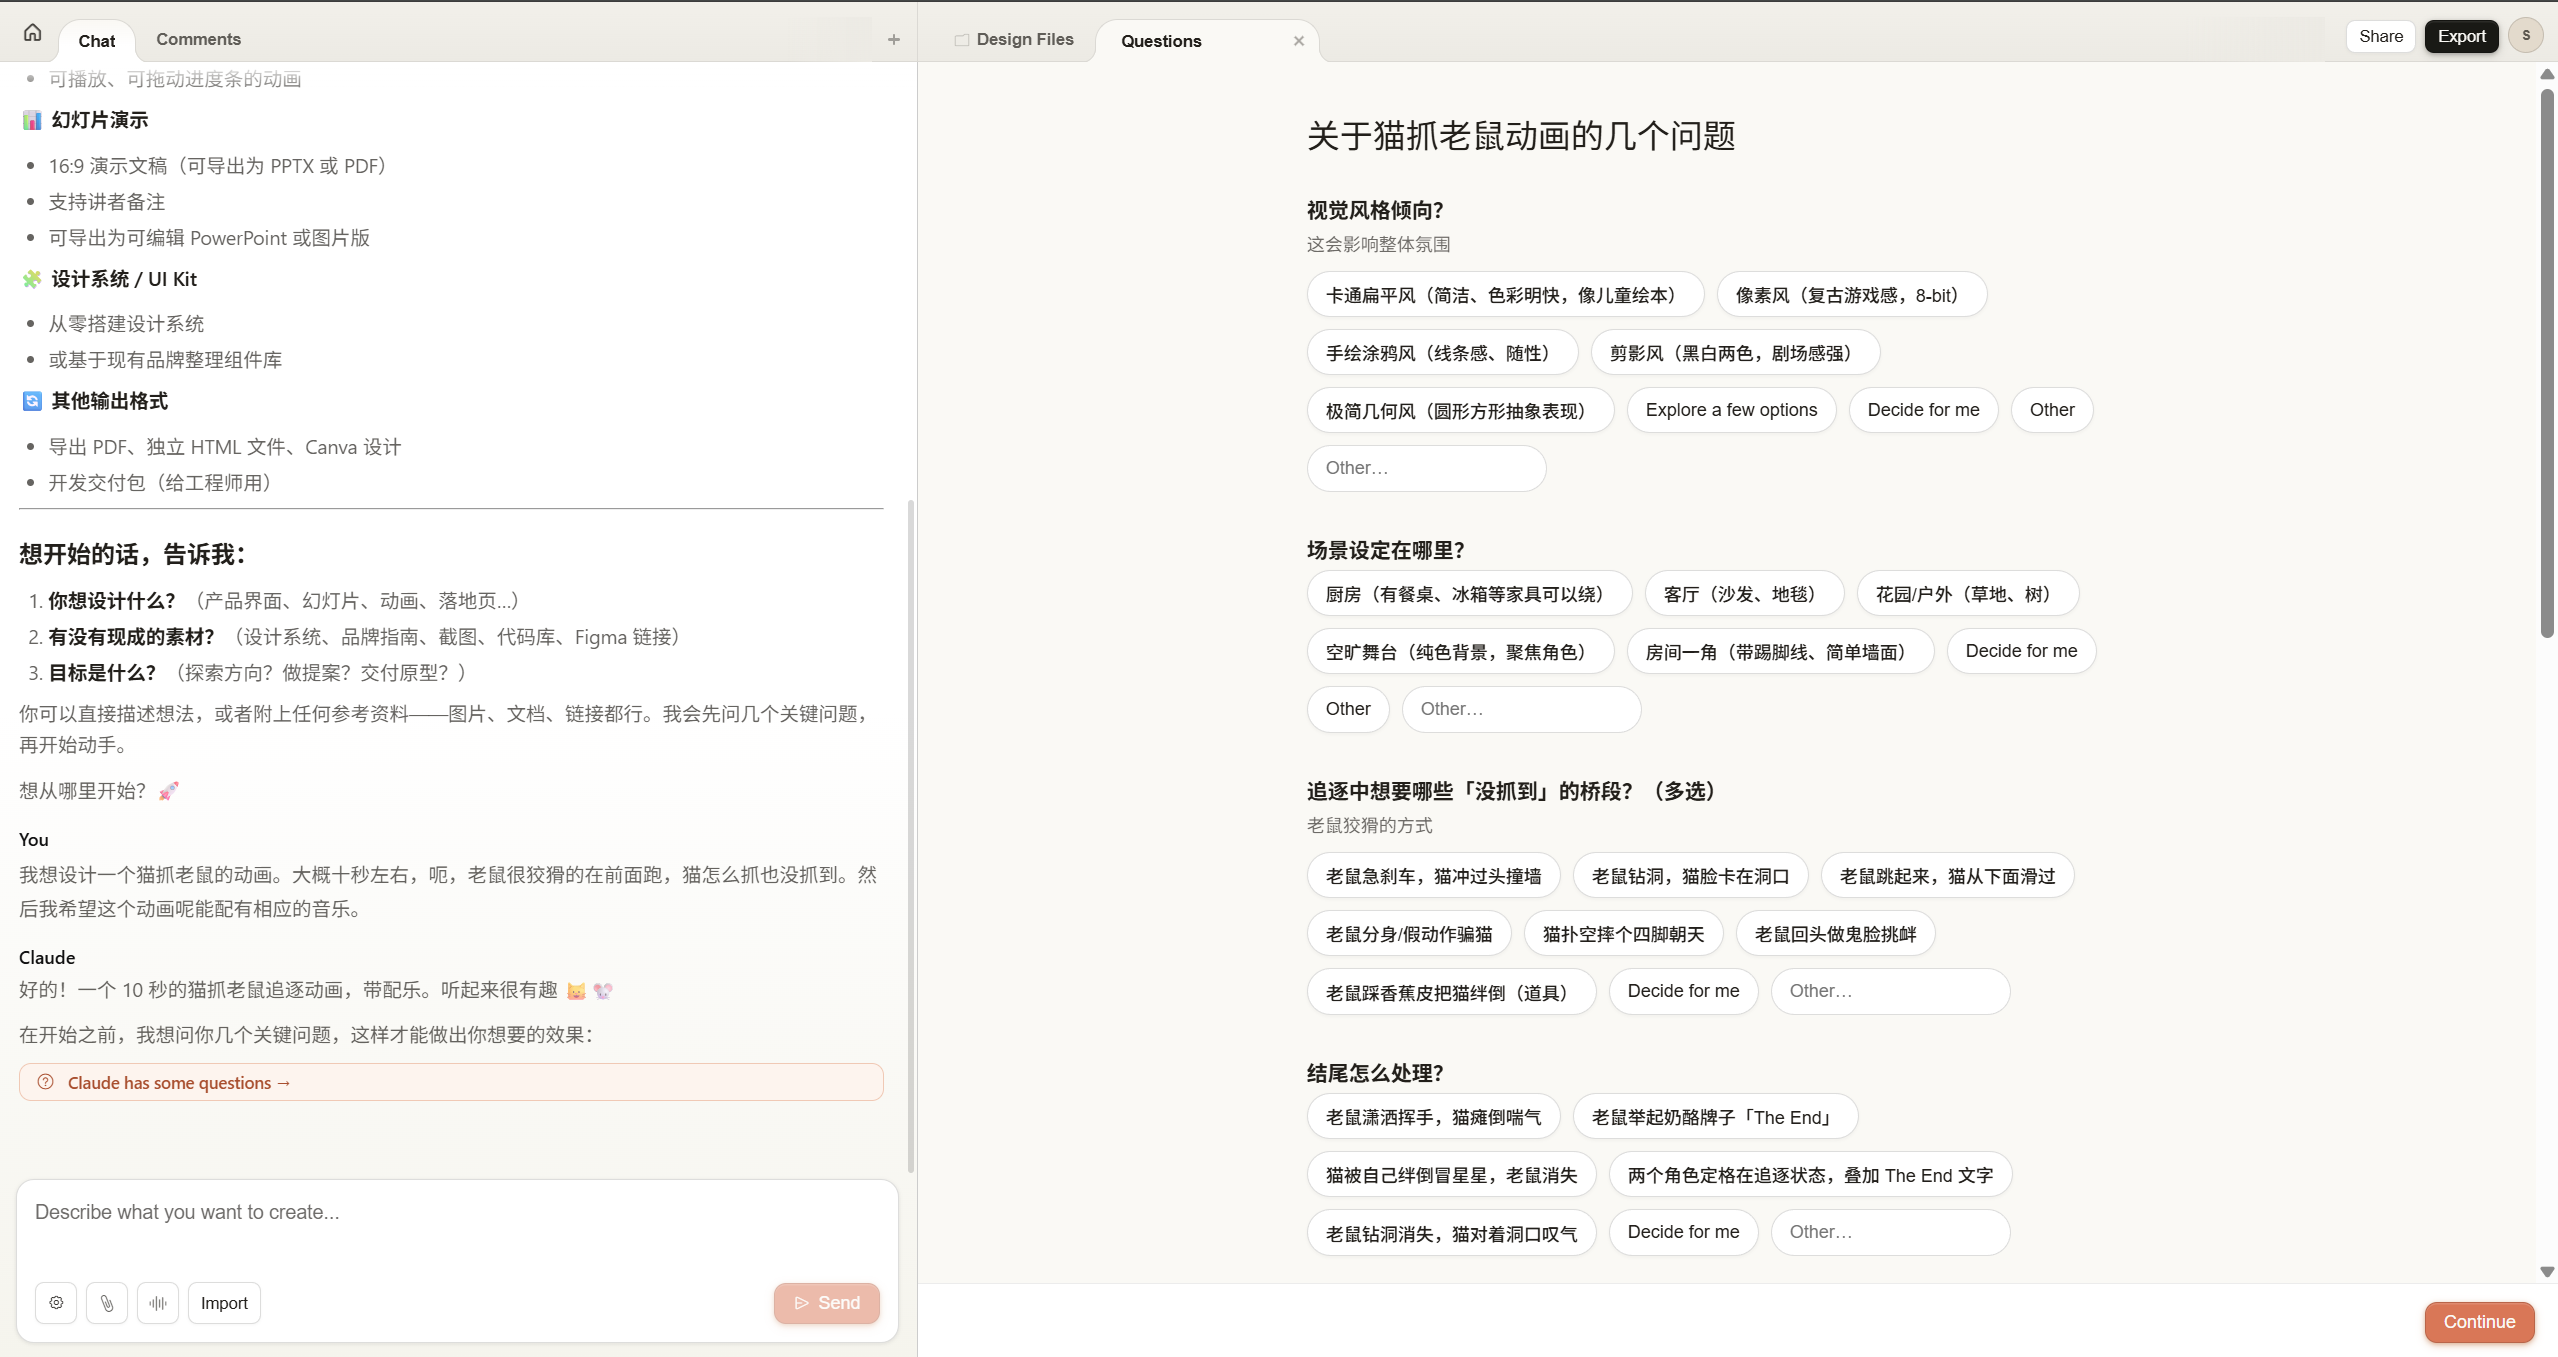Select the 剪影风 style option
This screenshot has height=1357, width=2558.
coord(1735,353)
